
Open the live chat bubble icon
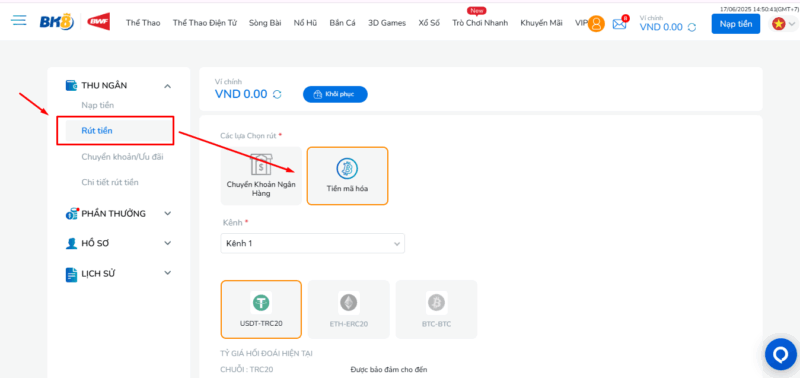click(x=781, y=354)
